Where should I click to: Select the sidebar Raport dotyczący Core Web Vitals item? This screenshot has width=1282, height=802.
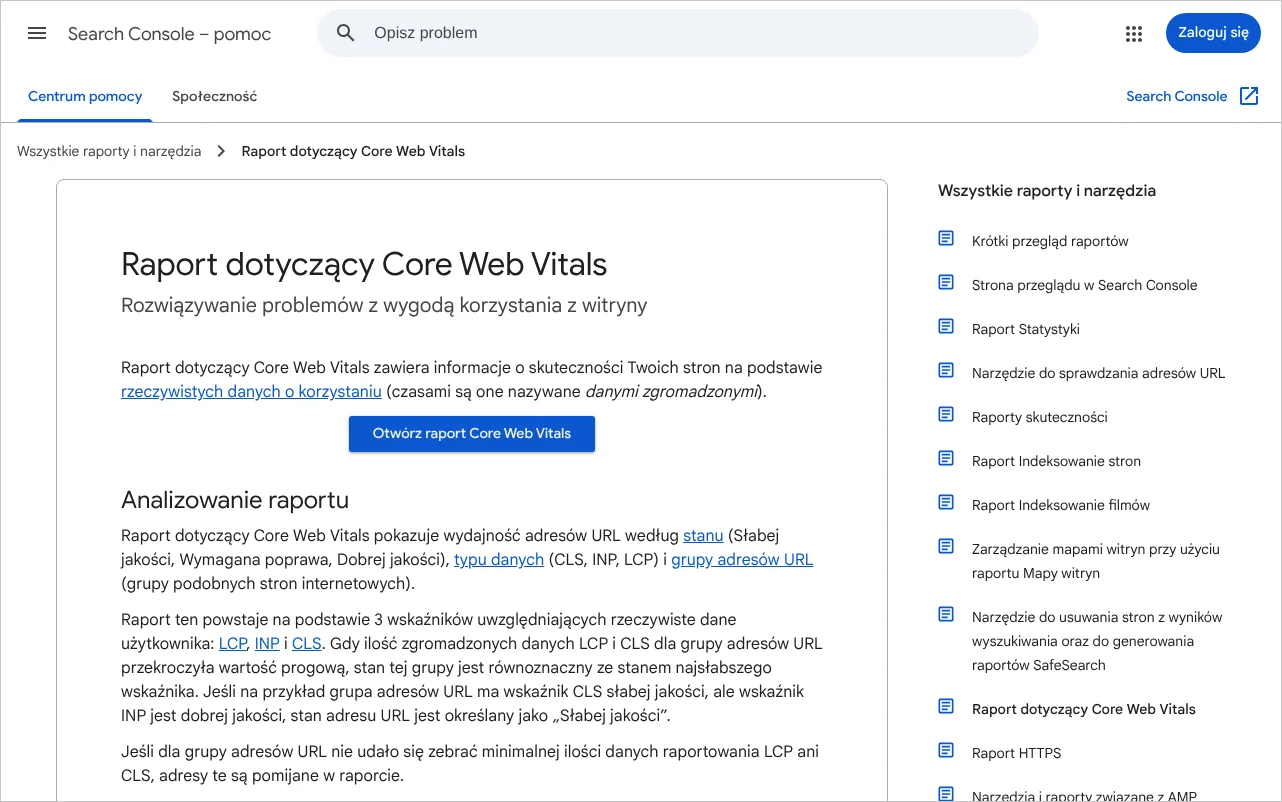point(1084,709)
